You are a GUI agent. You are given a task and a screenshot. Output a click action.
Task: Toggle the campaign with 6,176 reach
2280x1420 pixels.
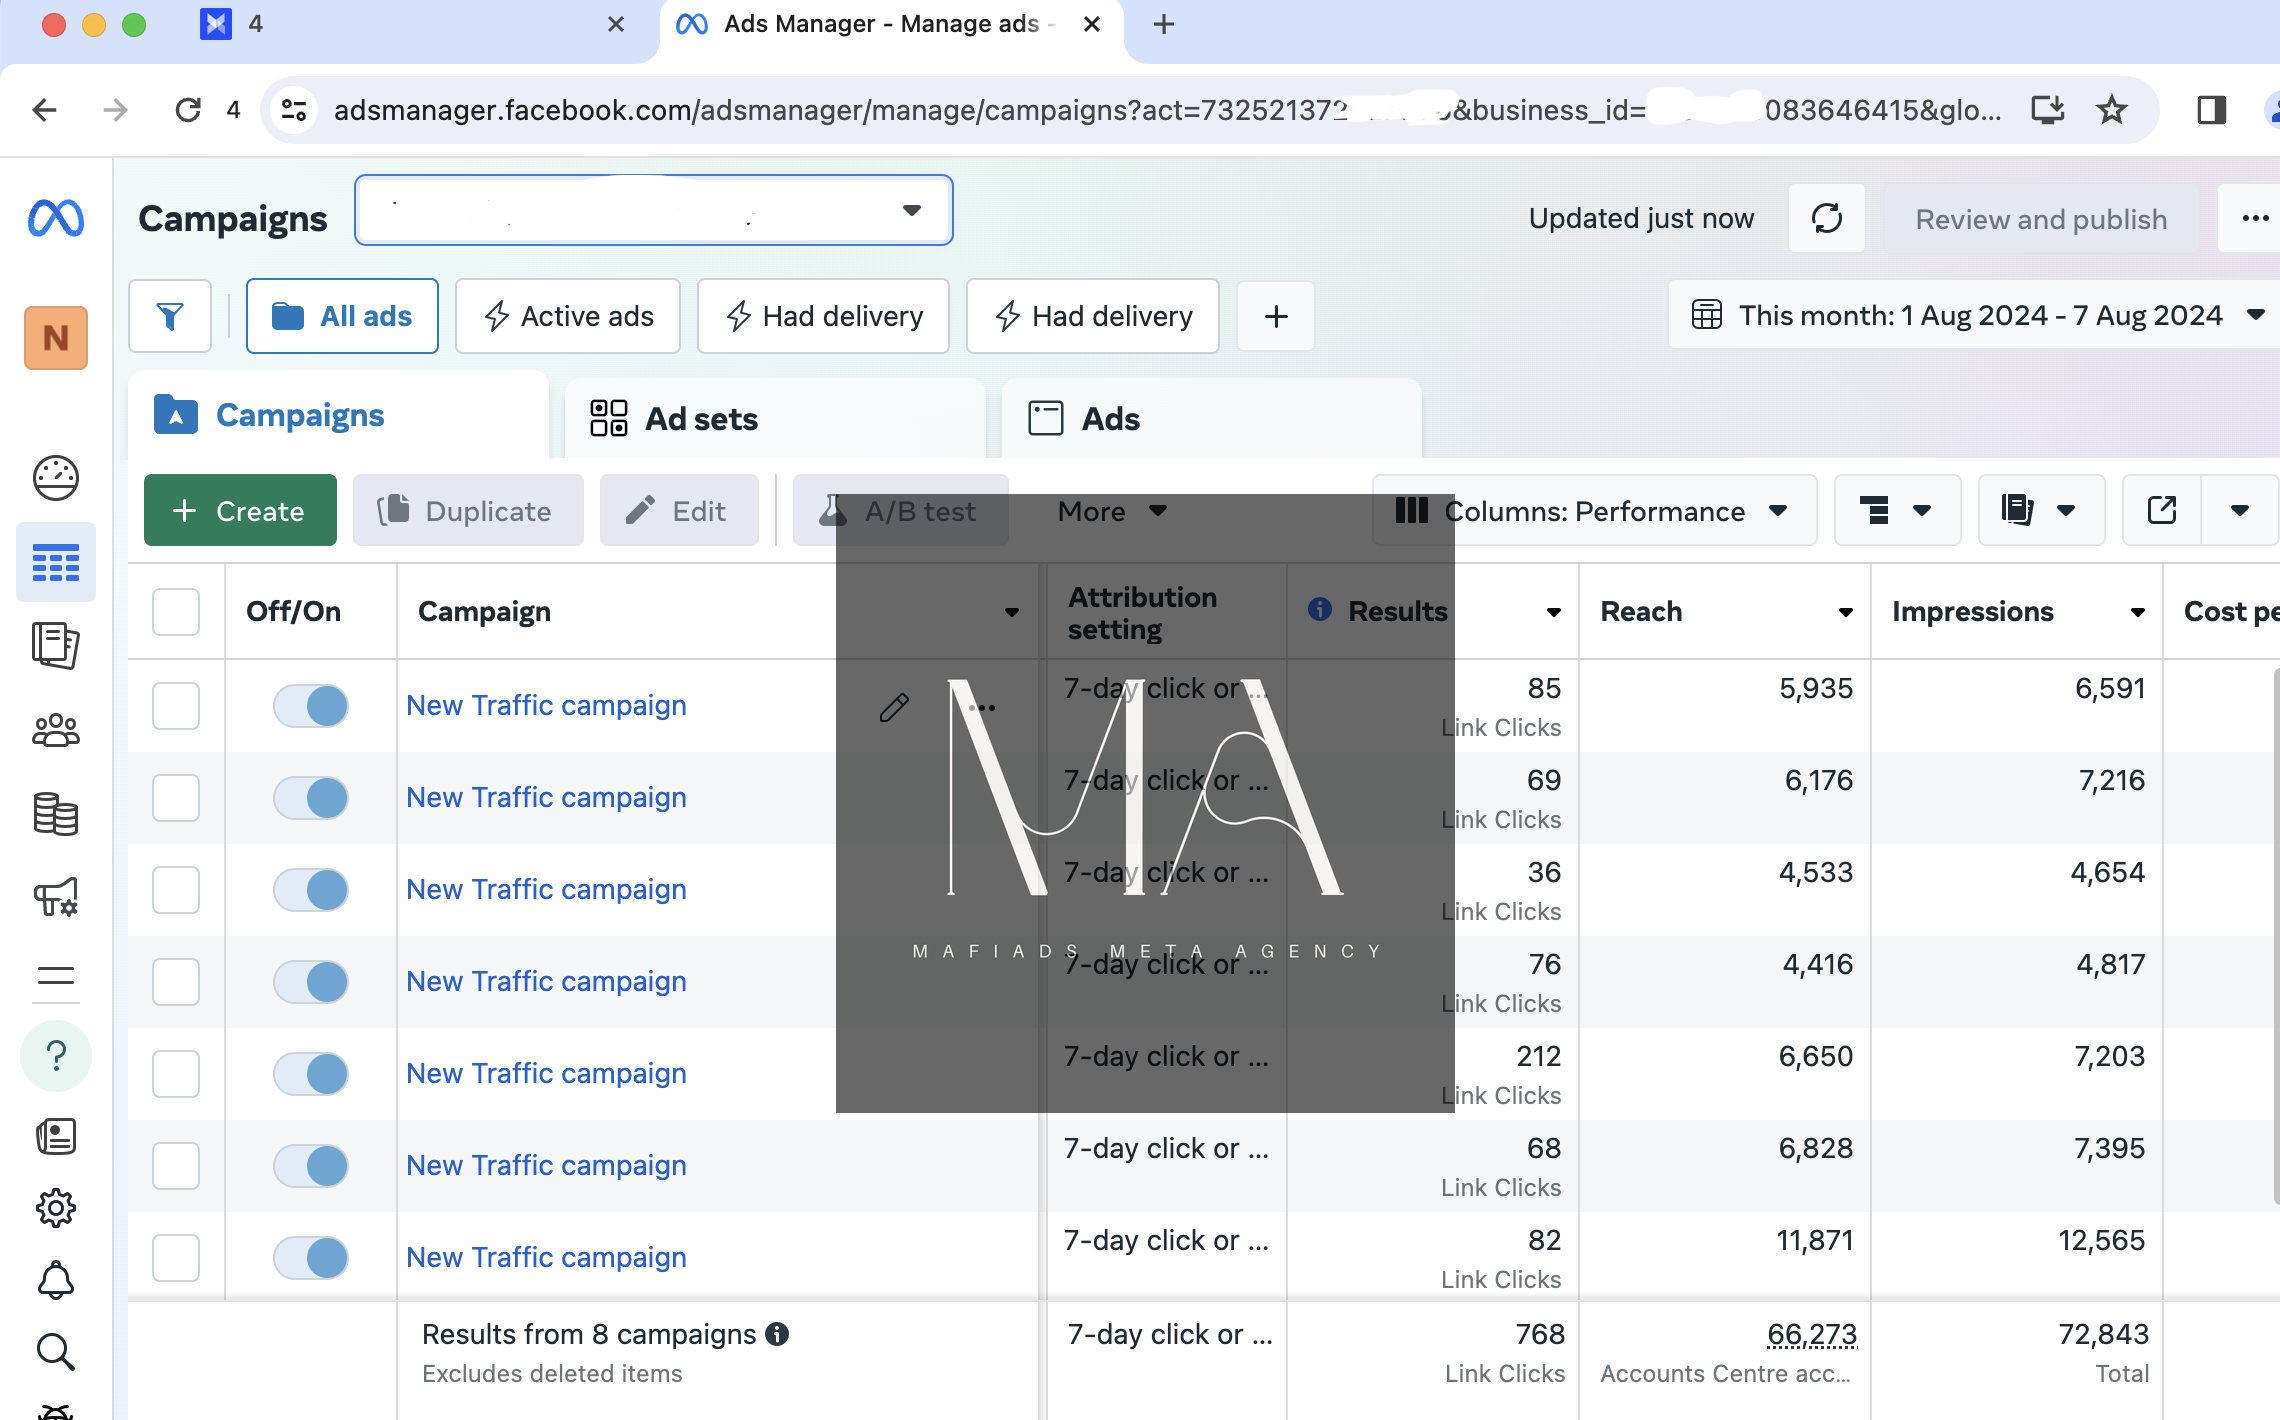tap(311, 797)
